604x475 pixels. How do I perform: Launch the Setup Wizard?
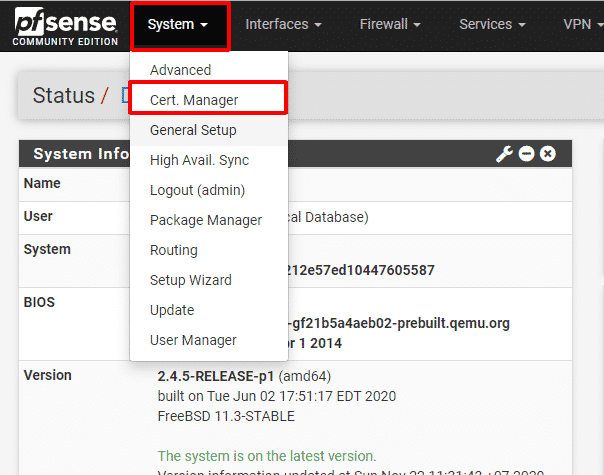[x=190, y=280]
